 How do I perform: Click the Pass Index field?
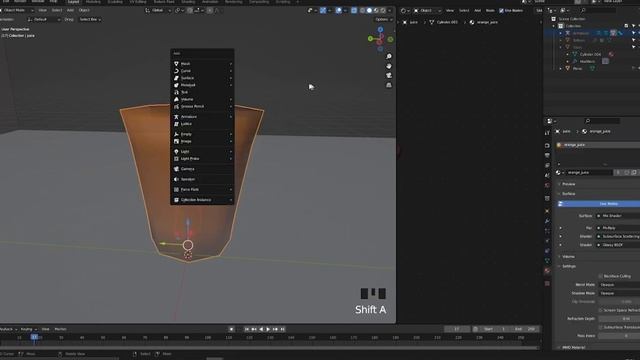(x=619, y=336)
